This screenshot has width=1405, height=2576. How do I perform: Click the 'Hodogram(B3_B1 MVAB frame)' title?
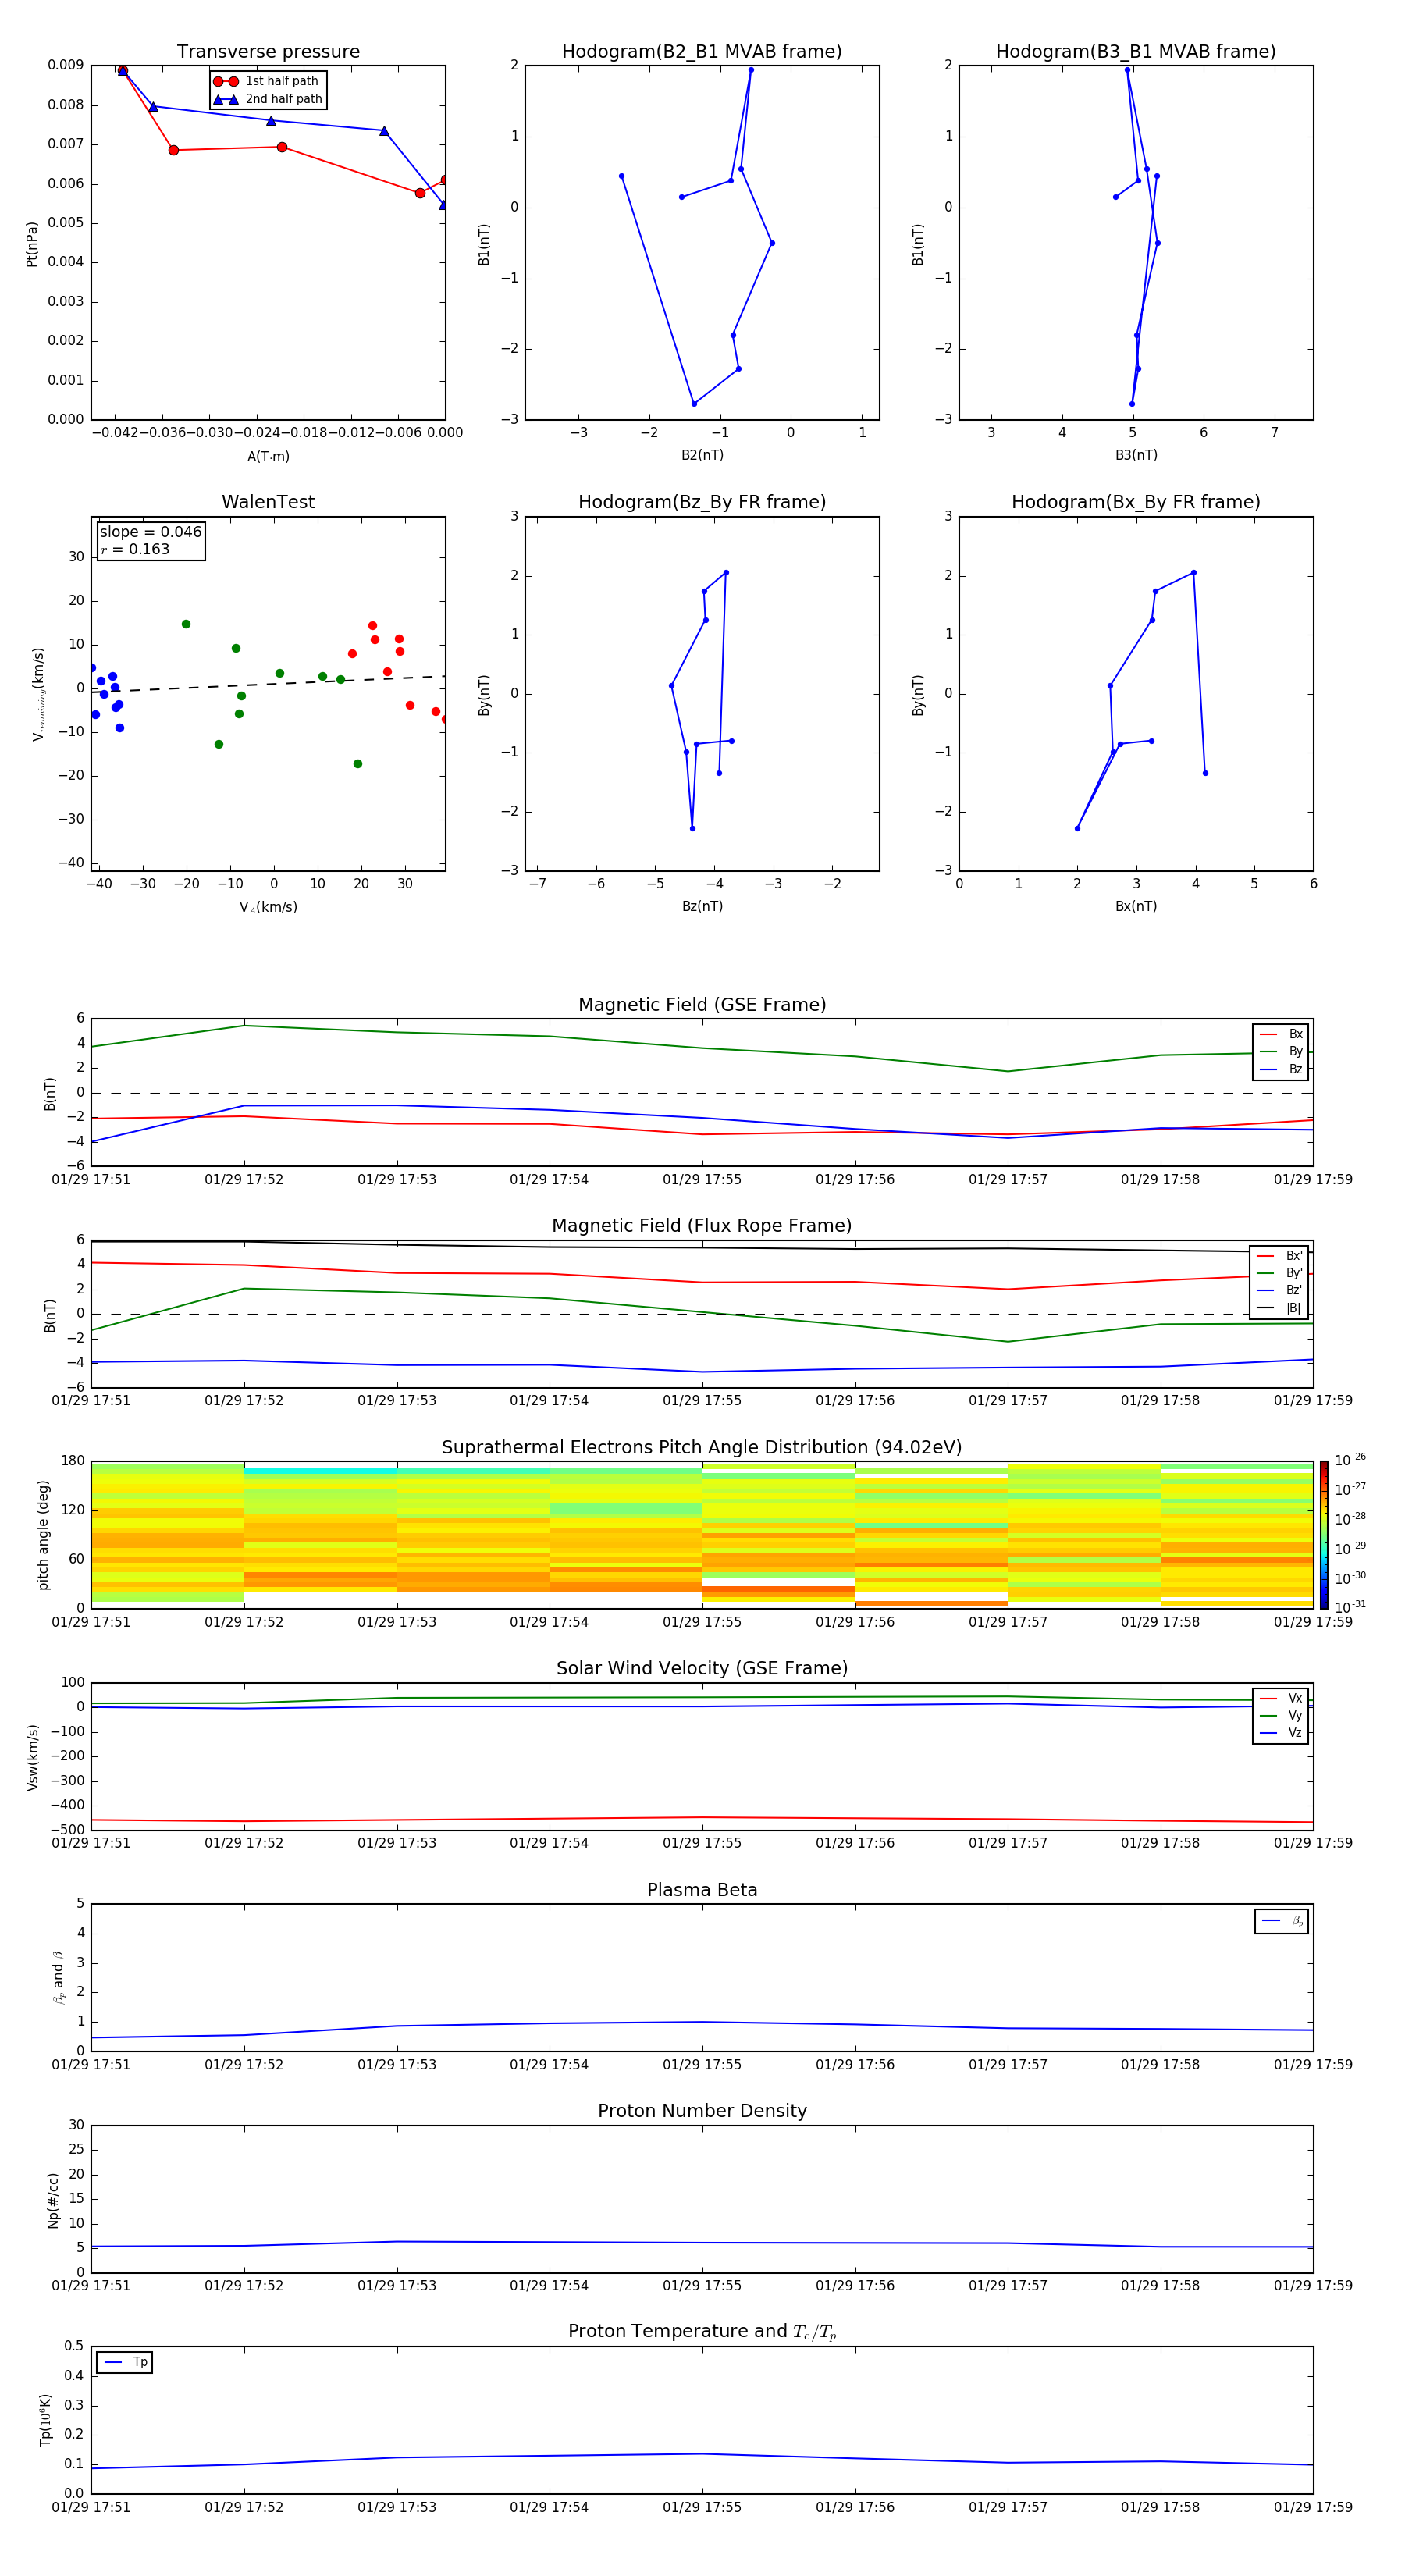pos(1136,52)
